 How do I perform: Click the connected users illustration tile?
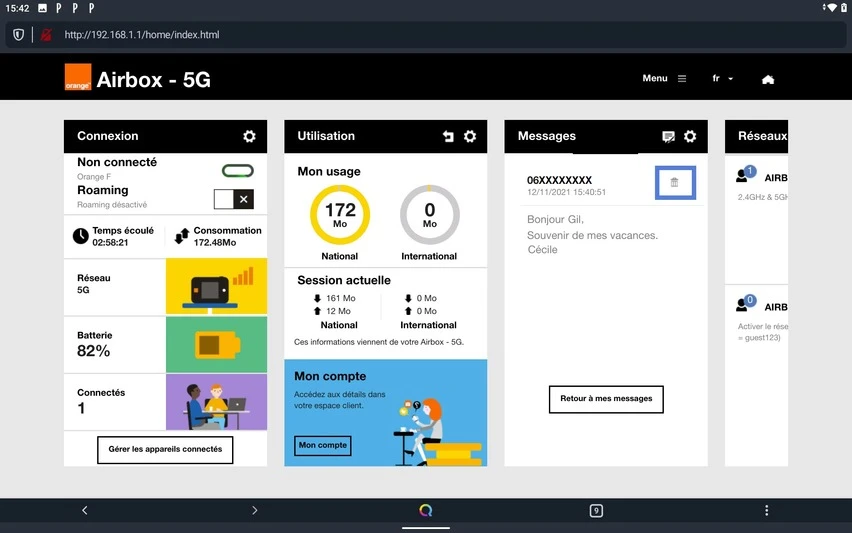pos(216,402)
